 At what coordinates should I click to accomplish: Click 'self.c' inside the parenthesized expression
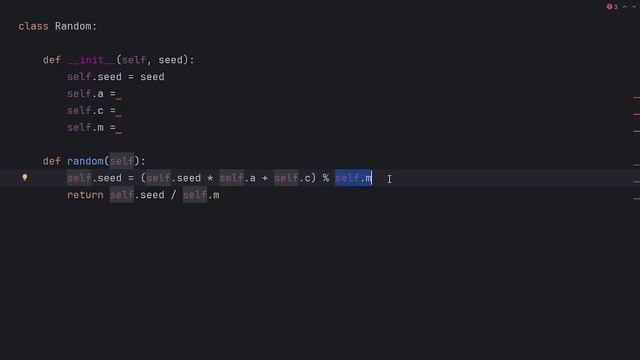point(292,178)
